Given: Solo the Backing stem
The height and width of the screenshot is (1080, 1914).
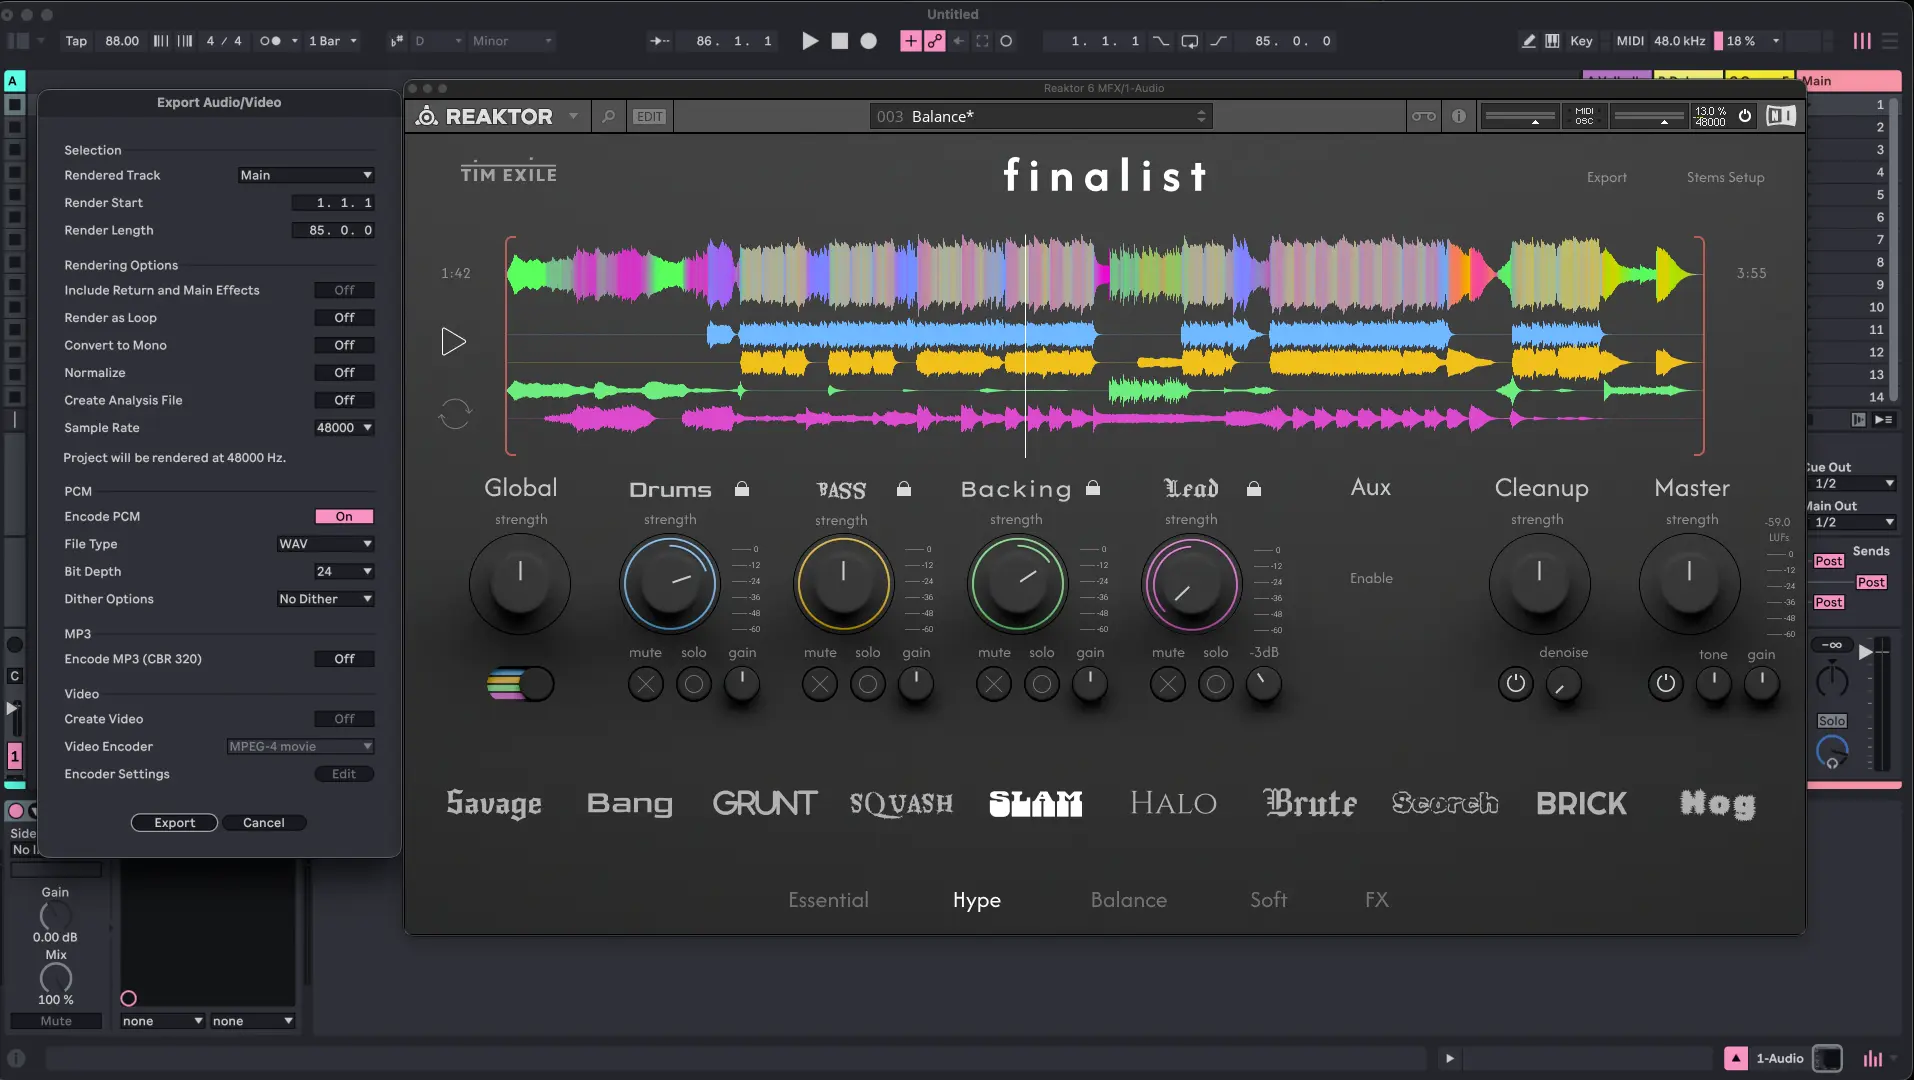Looking at the screenshot, I should [x=1042, y=684].
